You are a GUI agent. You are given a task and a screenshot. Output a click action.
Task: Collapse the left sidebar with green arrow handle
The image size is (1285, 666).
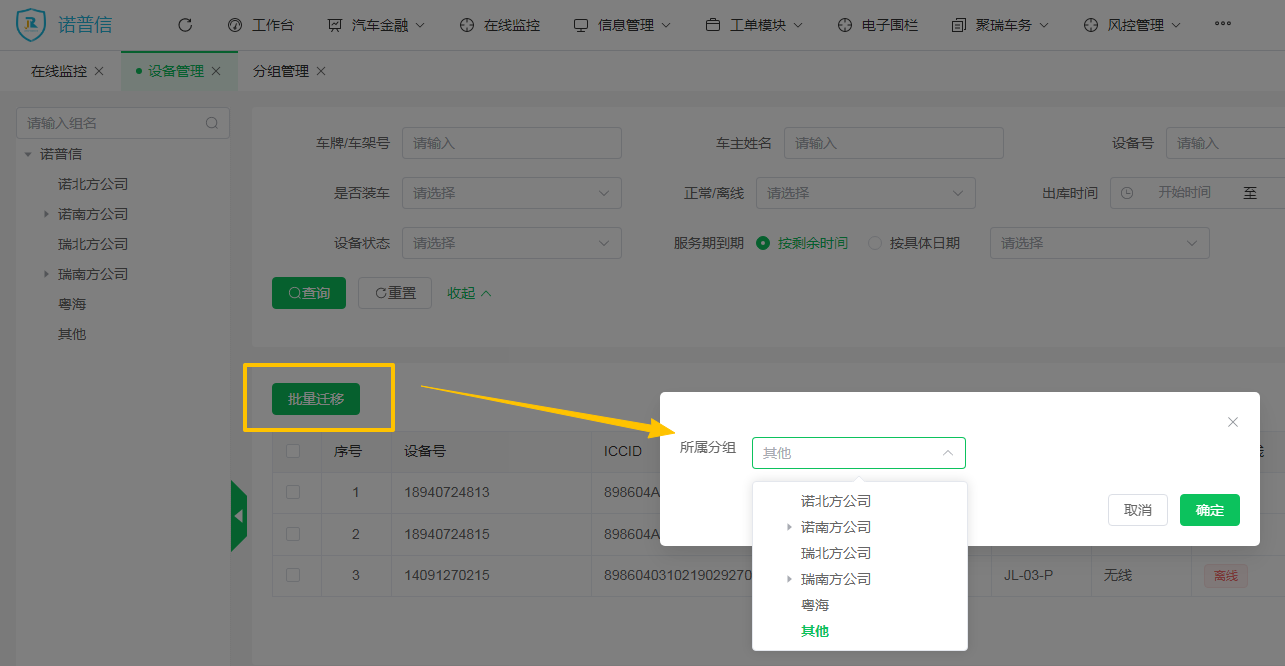pyautogui.click(x=238, y=516)
